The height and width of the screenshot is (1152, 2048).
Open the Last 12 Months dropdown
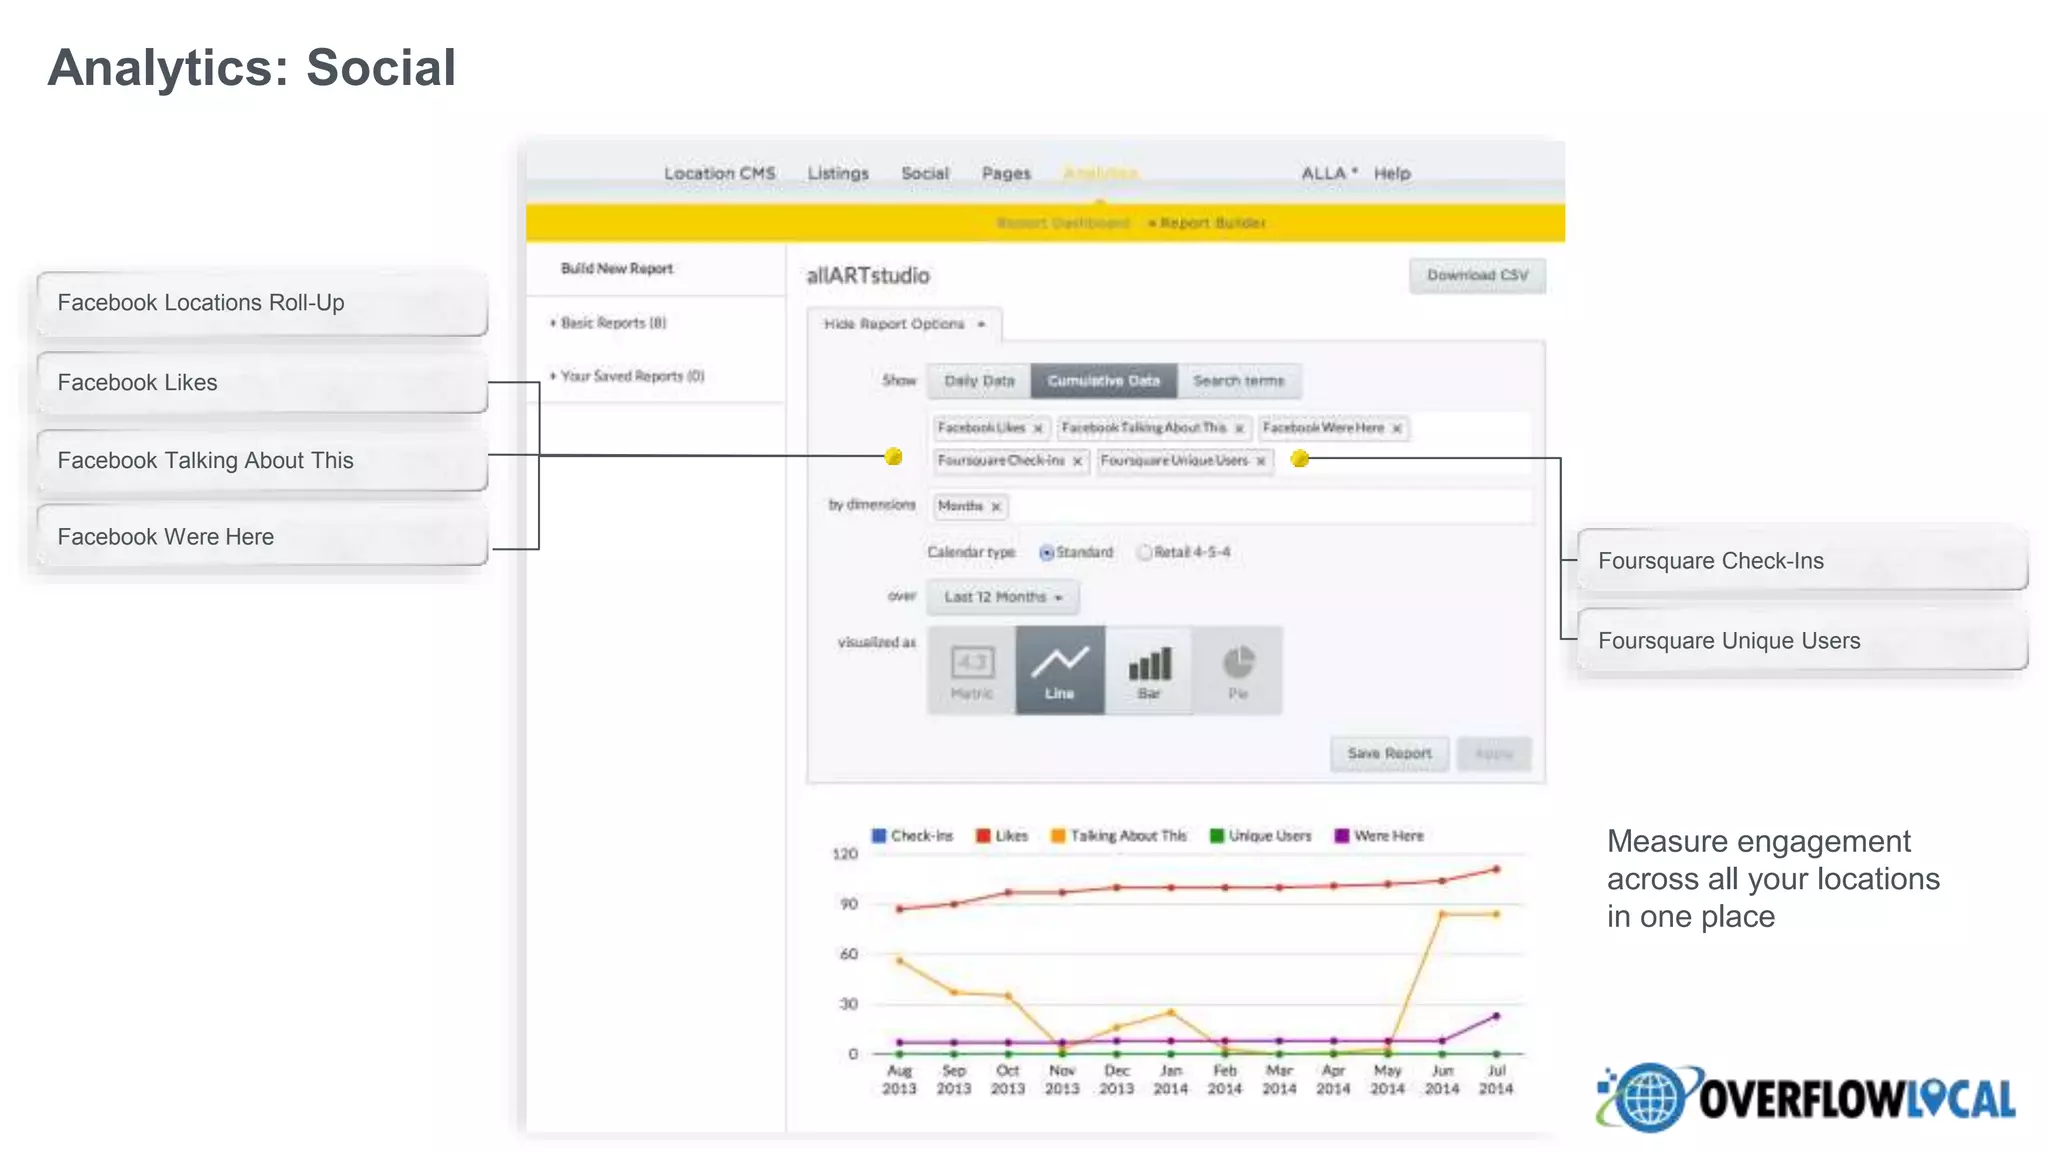[1002, 597]
